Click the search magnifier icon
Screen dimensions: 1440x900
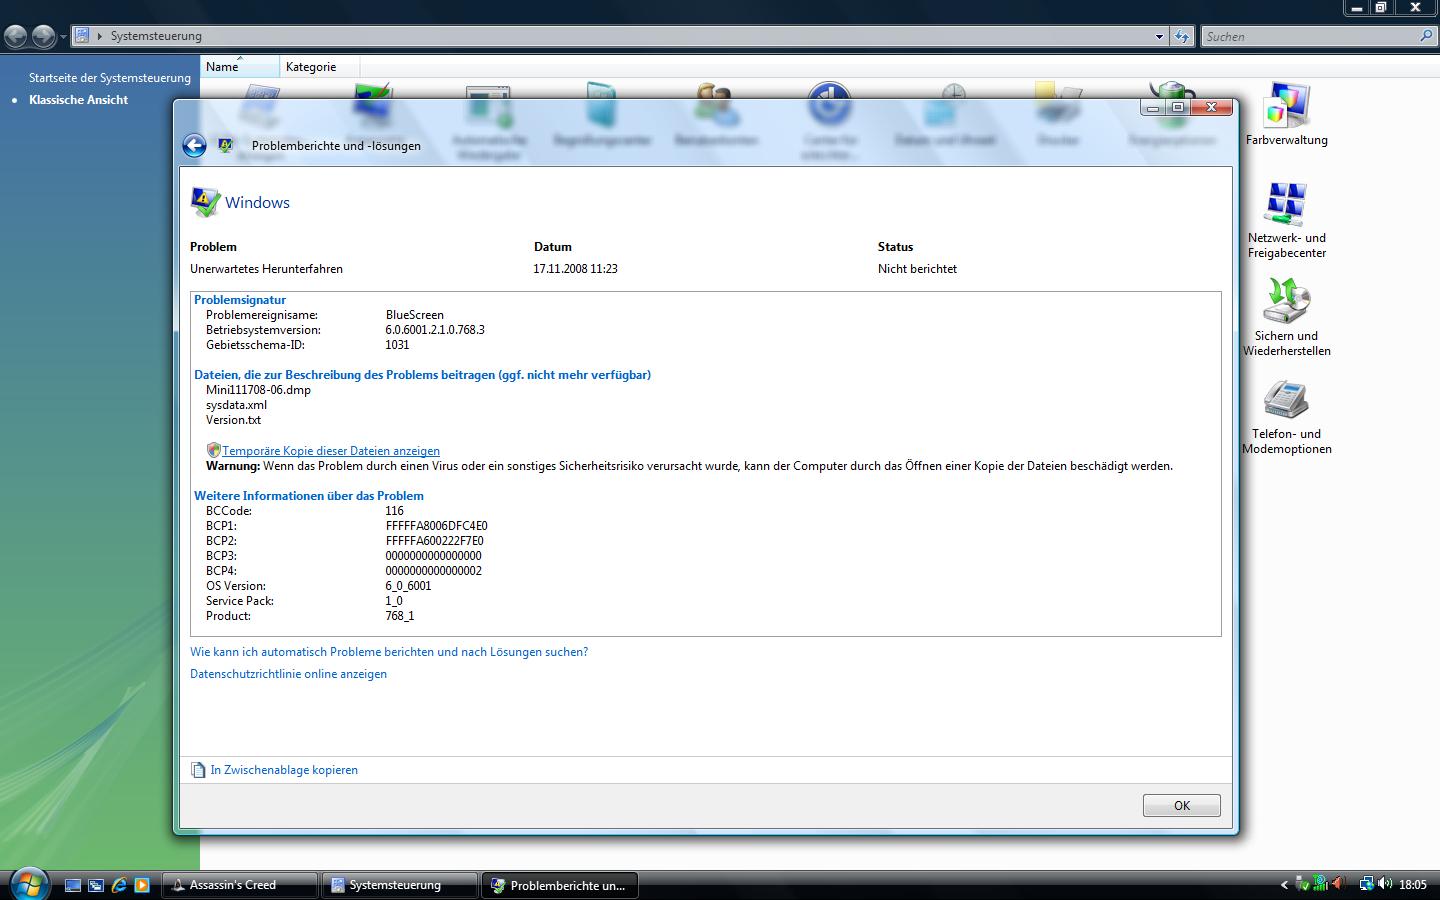[1426, 36]
